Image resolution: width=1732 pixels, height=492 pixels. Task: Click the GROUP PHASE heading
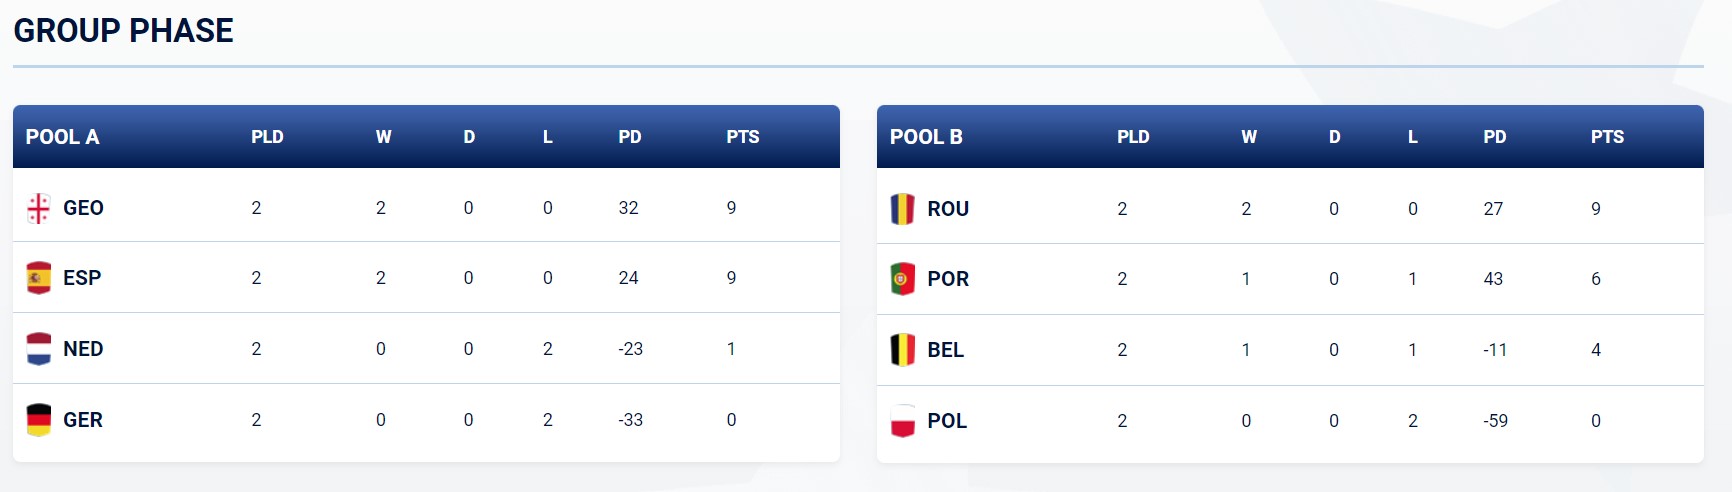[123, 31]
